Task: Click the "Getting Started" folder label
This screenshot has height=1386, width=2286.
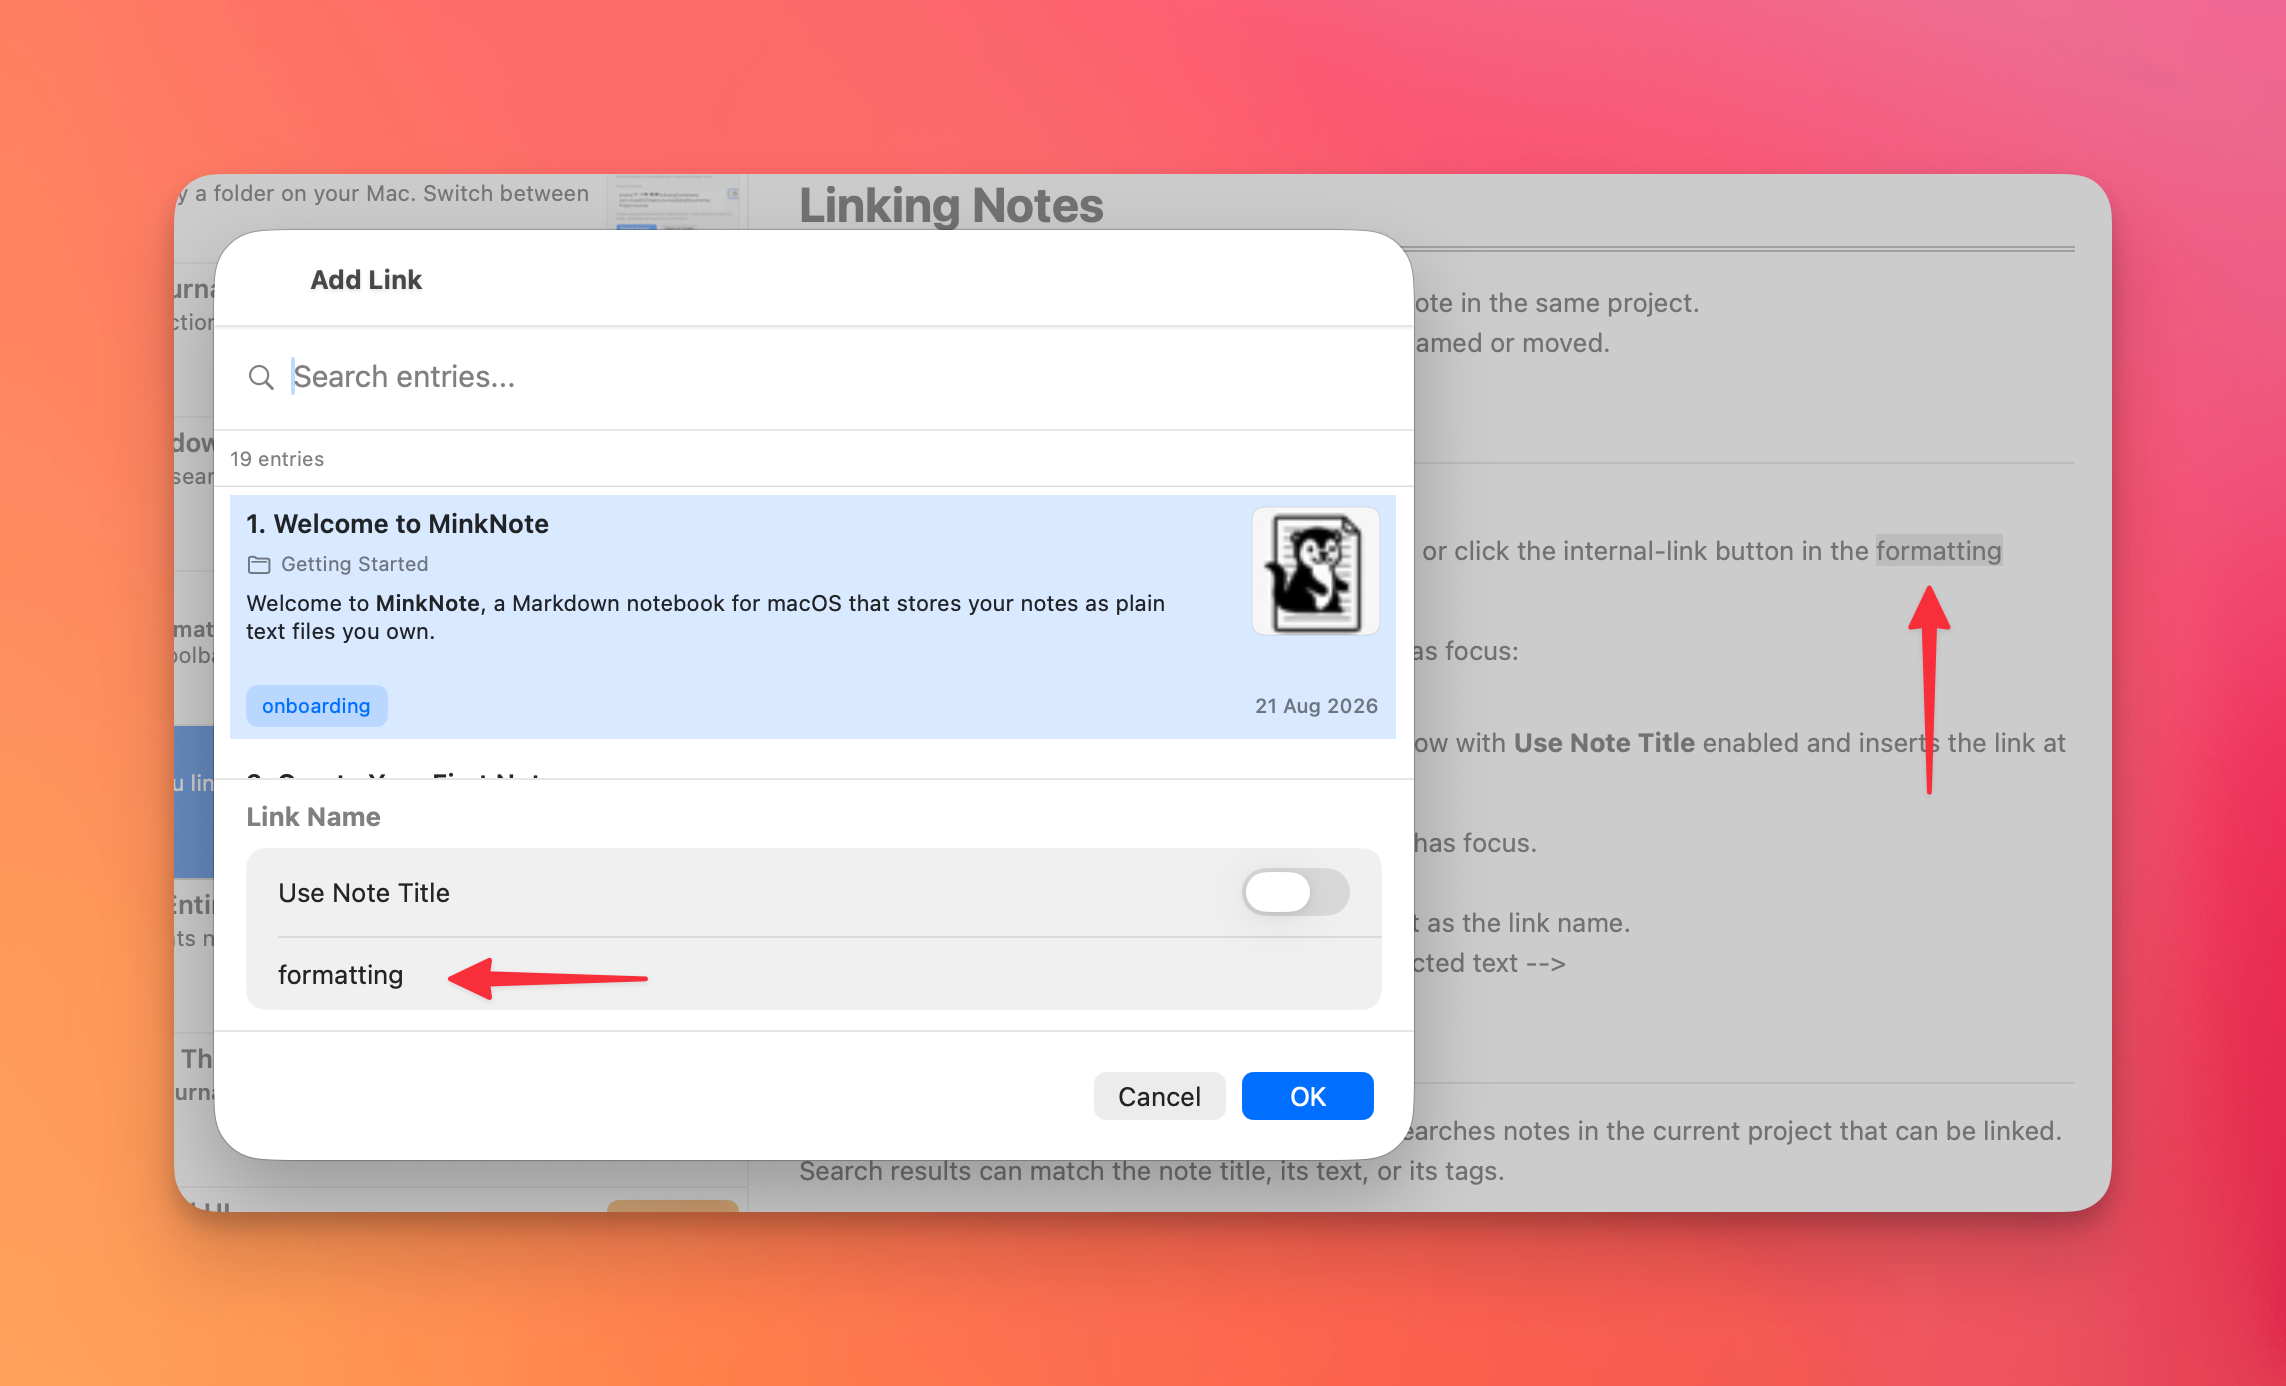Action: [x=354, y=564]
